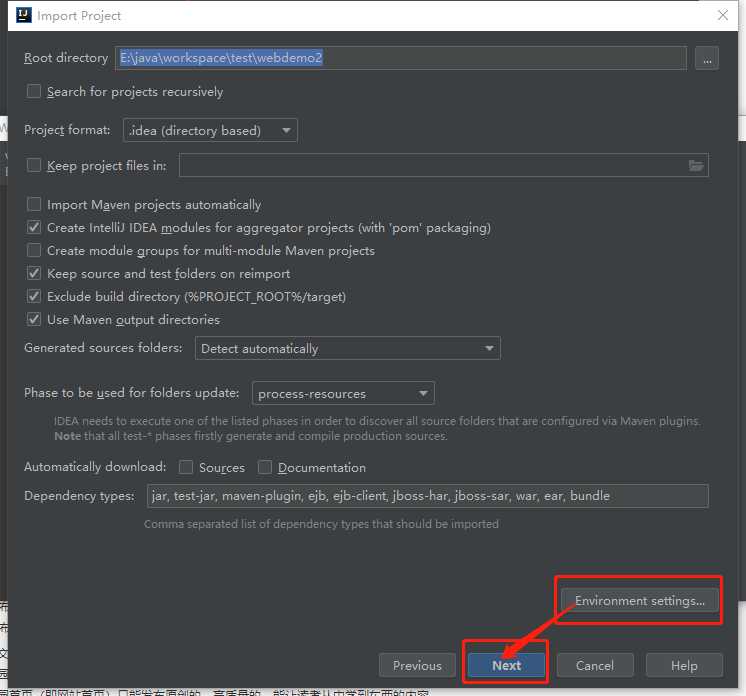
Task: Edit the Dependency types field
Action: 428,496
